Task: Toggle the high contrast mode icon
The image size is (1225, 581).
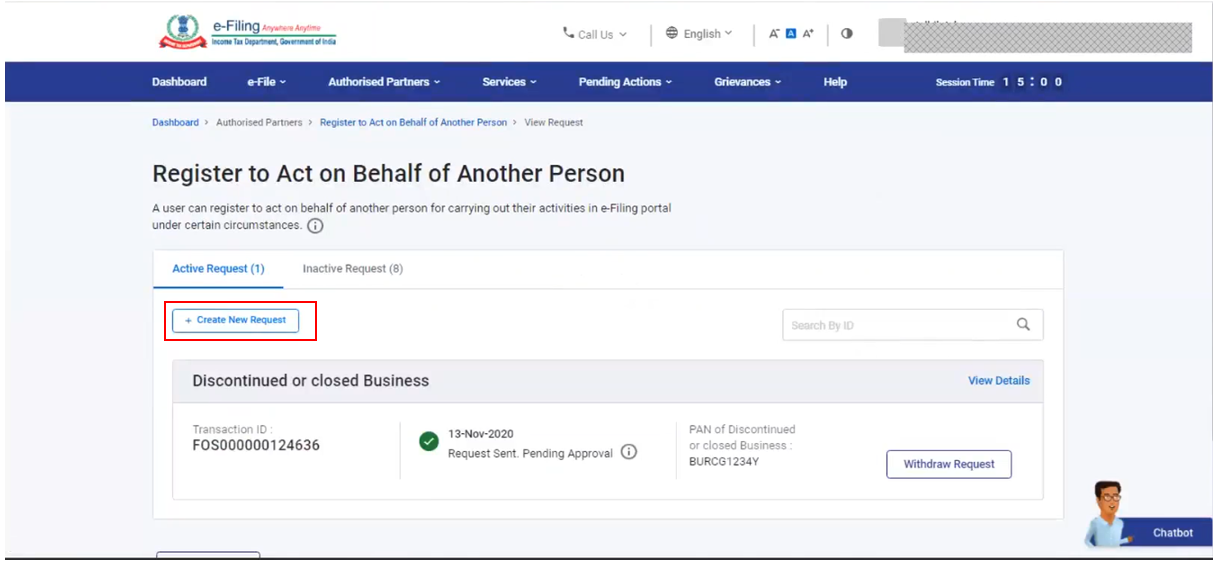Action: point(847,33)
